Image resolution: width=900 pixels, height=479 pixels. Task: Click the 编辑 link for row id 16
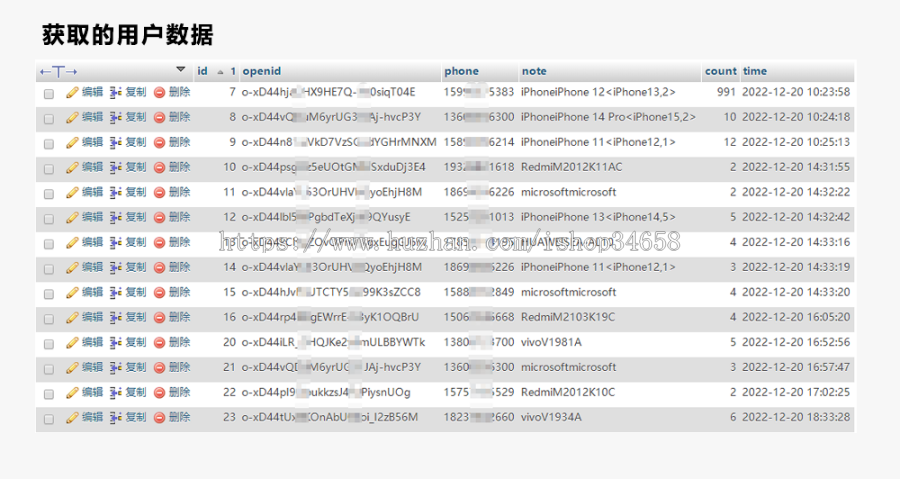point(92,318)
